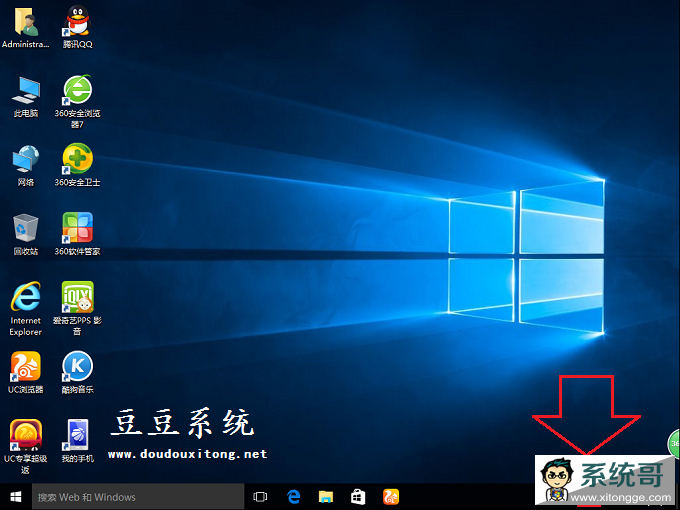Screen dimensions: 680x510
Task: Launch 爱奇艺PPS 影音 from the desktop
Action: [x=77, y=297]
